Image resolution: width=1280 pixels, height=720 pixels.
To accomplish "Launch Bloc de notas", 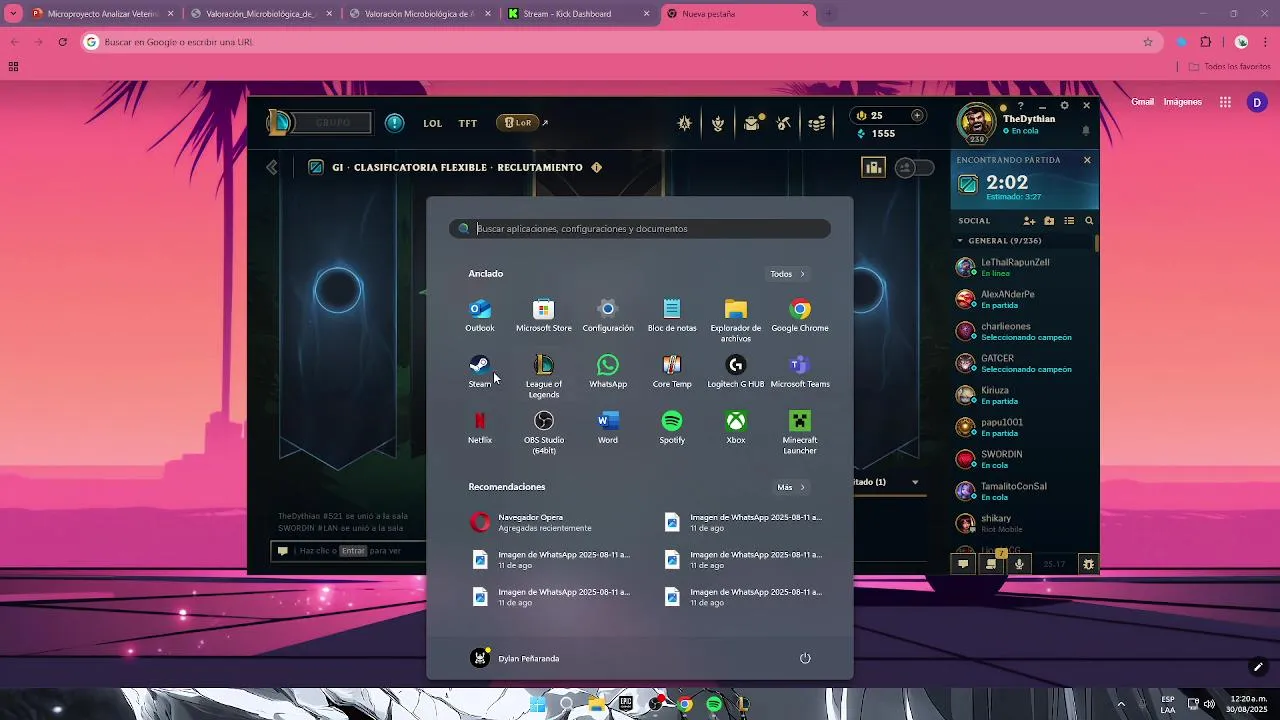I will click(x=672, y=316).
